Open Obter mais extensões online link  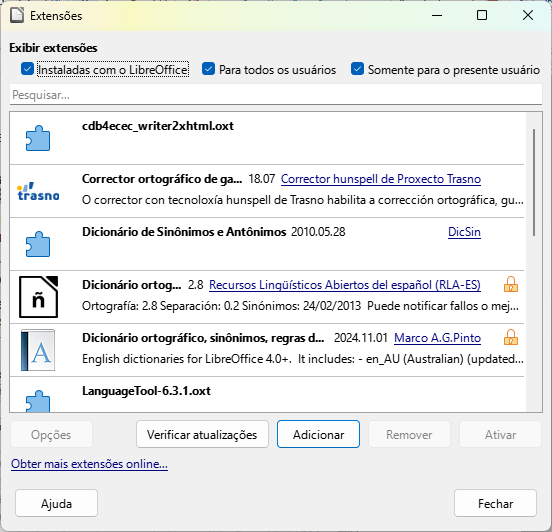89,464
